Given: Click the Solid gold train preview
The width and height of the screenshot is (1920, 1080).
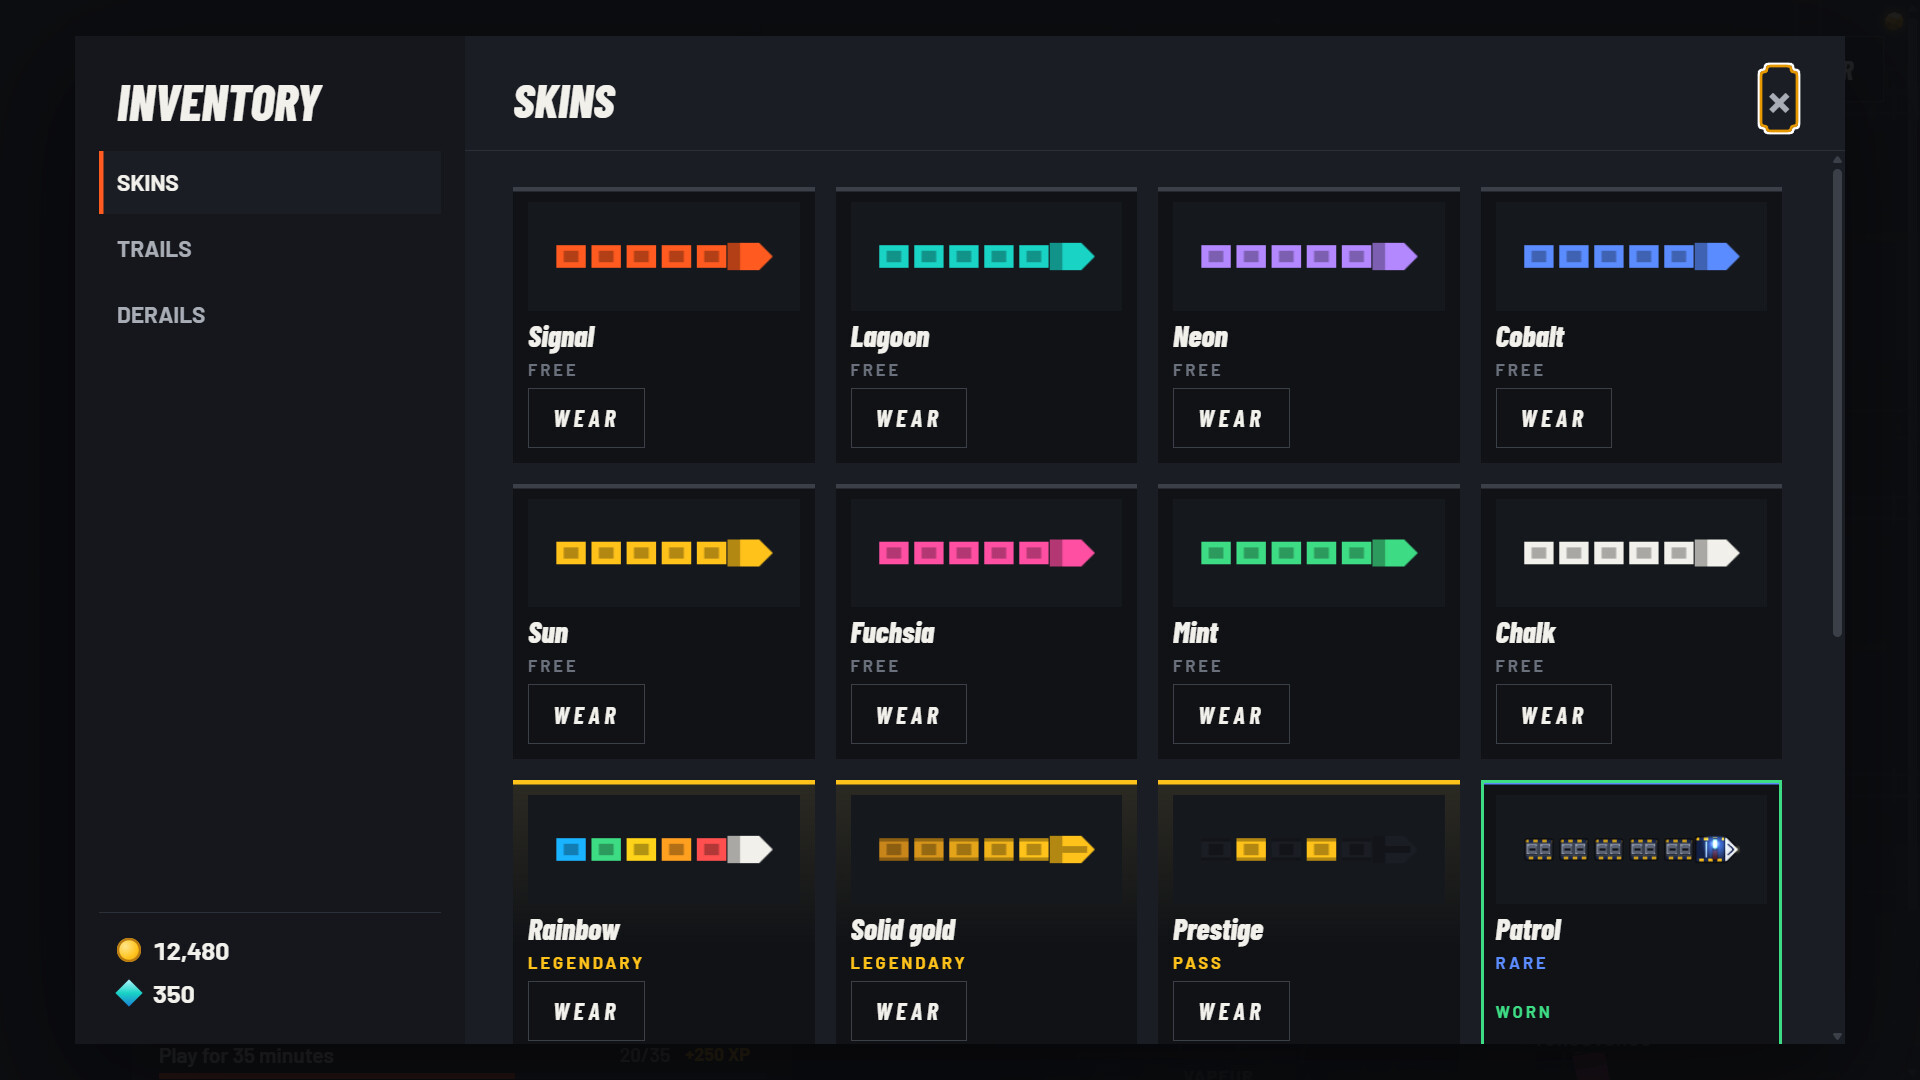Looking at the screenshot, I should click(986, 849).
